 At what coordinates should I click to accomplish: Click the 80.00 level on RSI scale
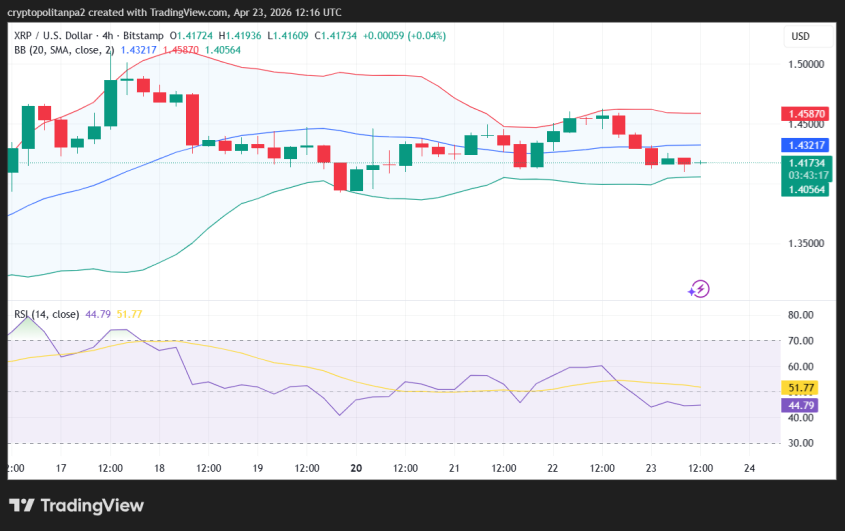pyautogui.click(x=803, y=315)
